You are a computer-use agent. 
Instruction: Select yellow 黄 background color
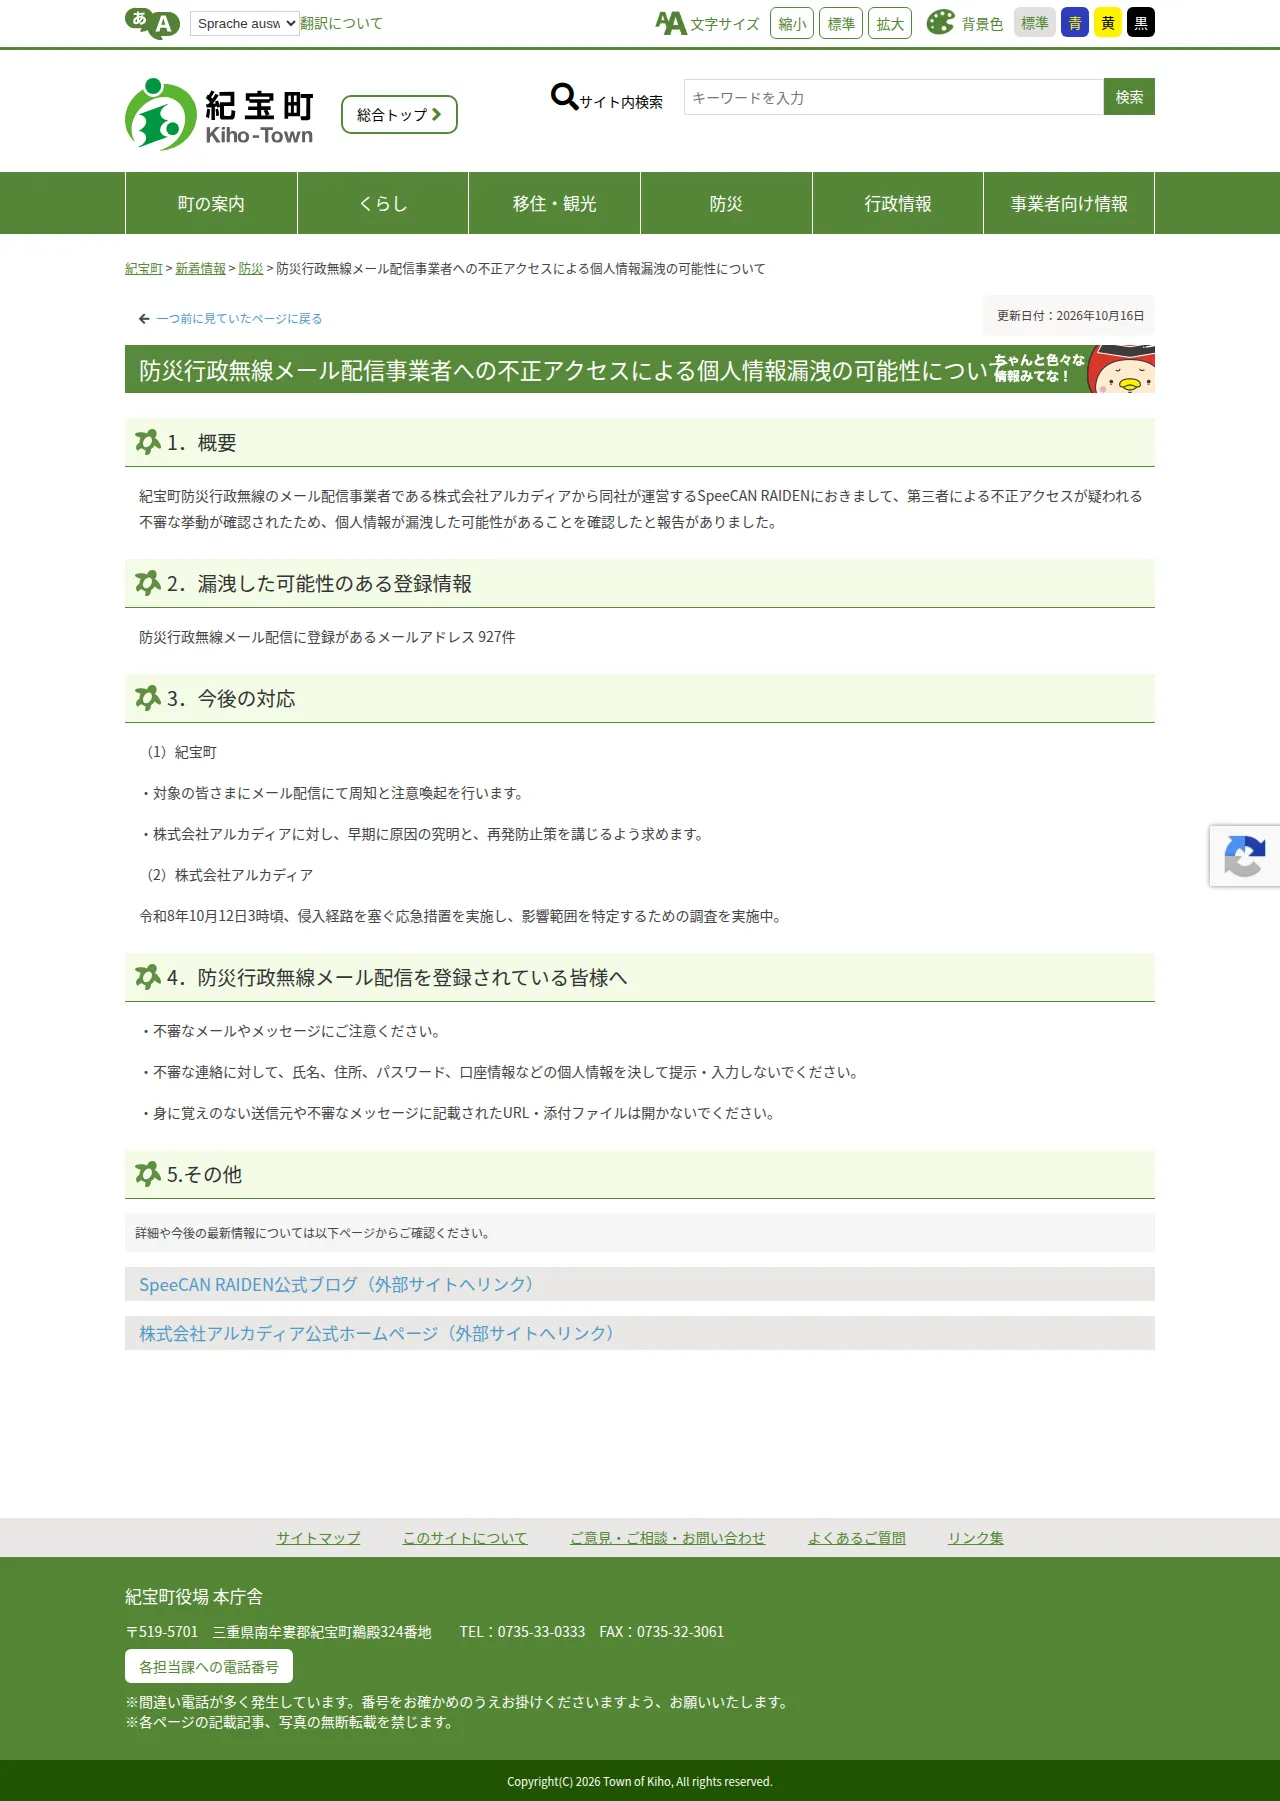[x=1108, y=22]
